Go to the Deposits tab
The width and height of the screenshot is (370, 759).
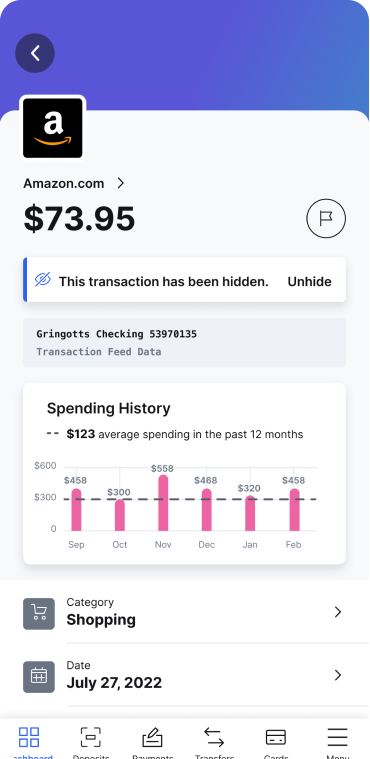point(91,742)
